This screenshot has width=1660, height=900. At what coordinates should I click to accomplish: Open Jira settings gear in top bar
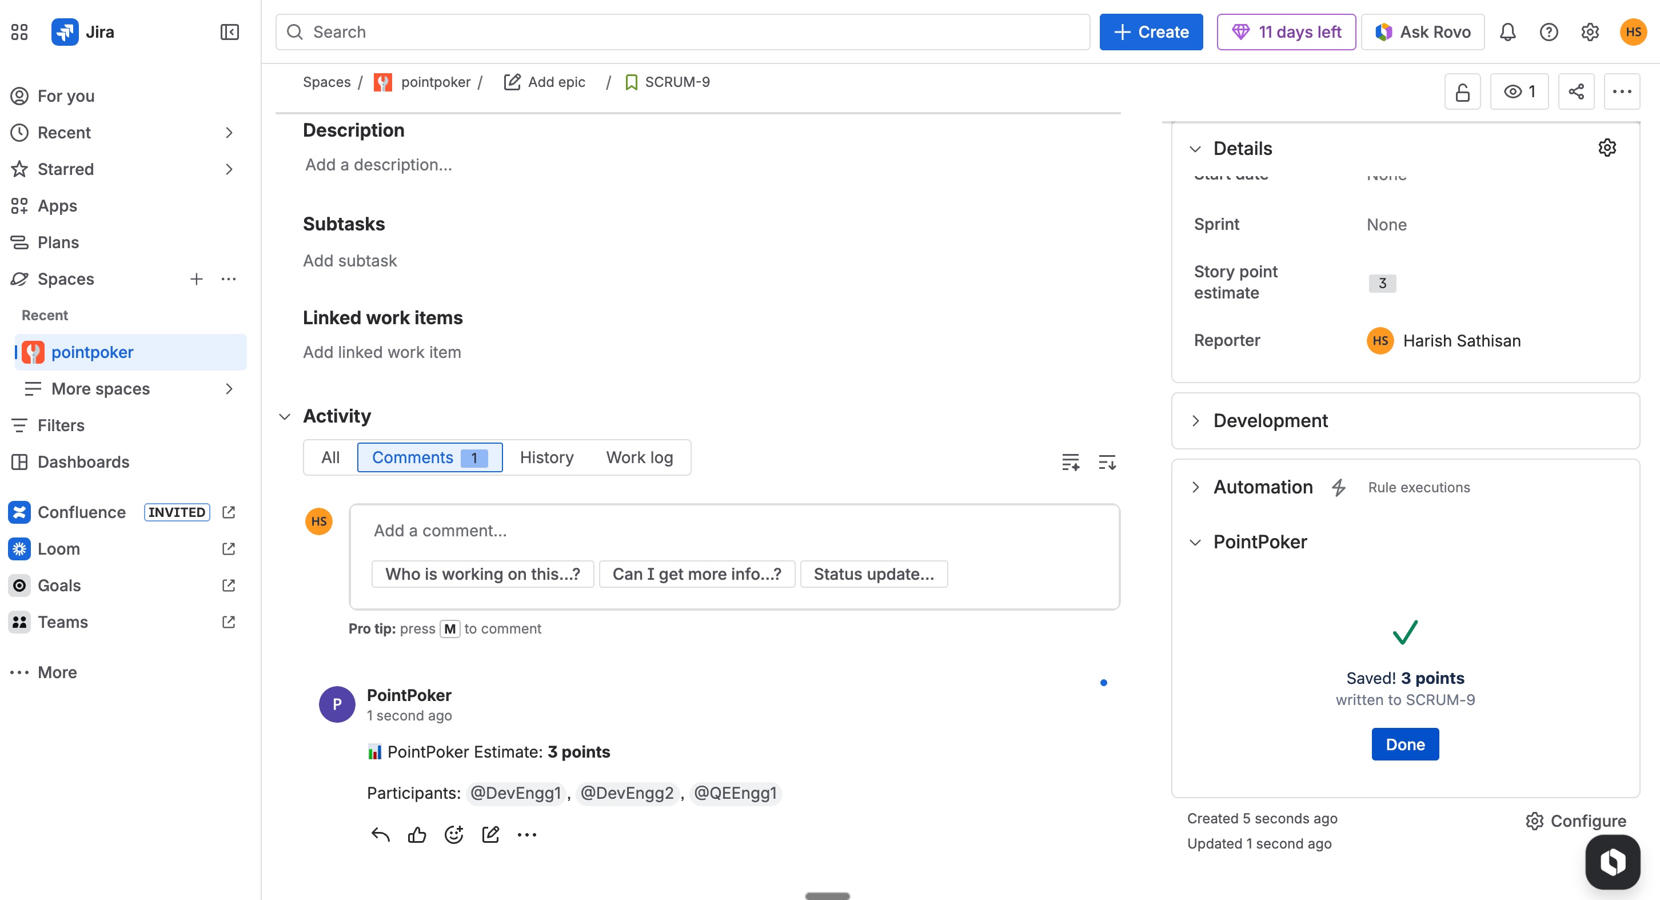point(1589,31)
